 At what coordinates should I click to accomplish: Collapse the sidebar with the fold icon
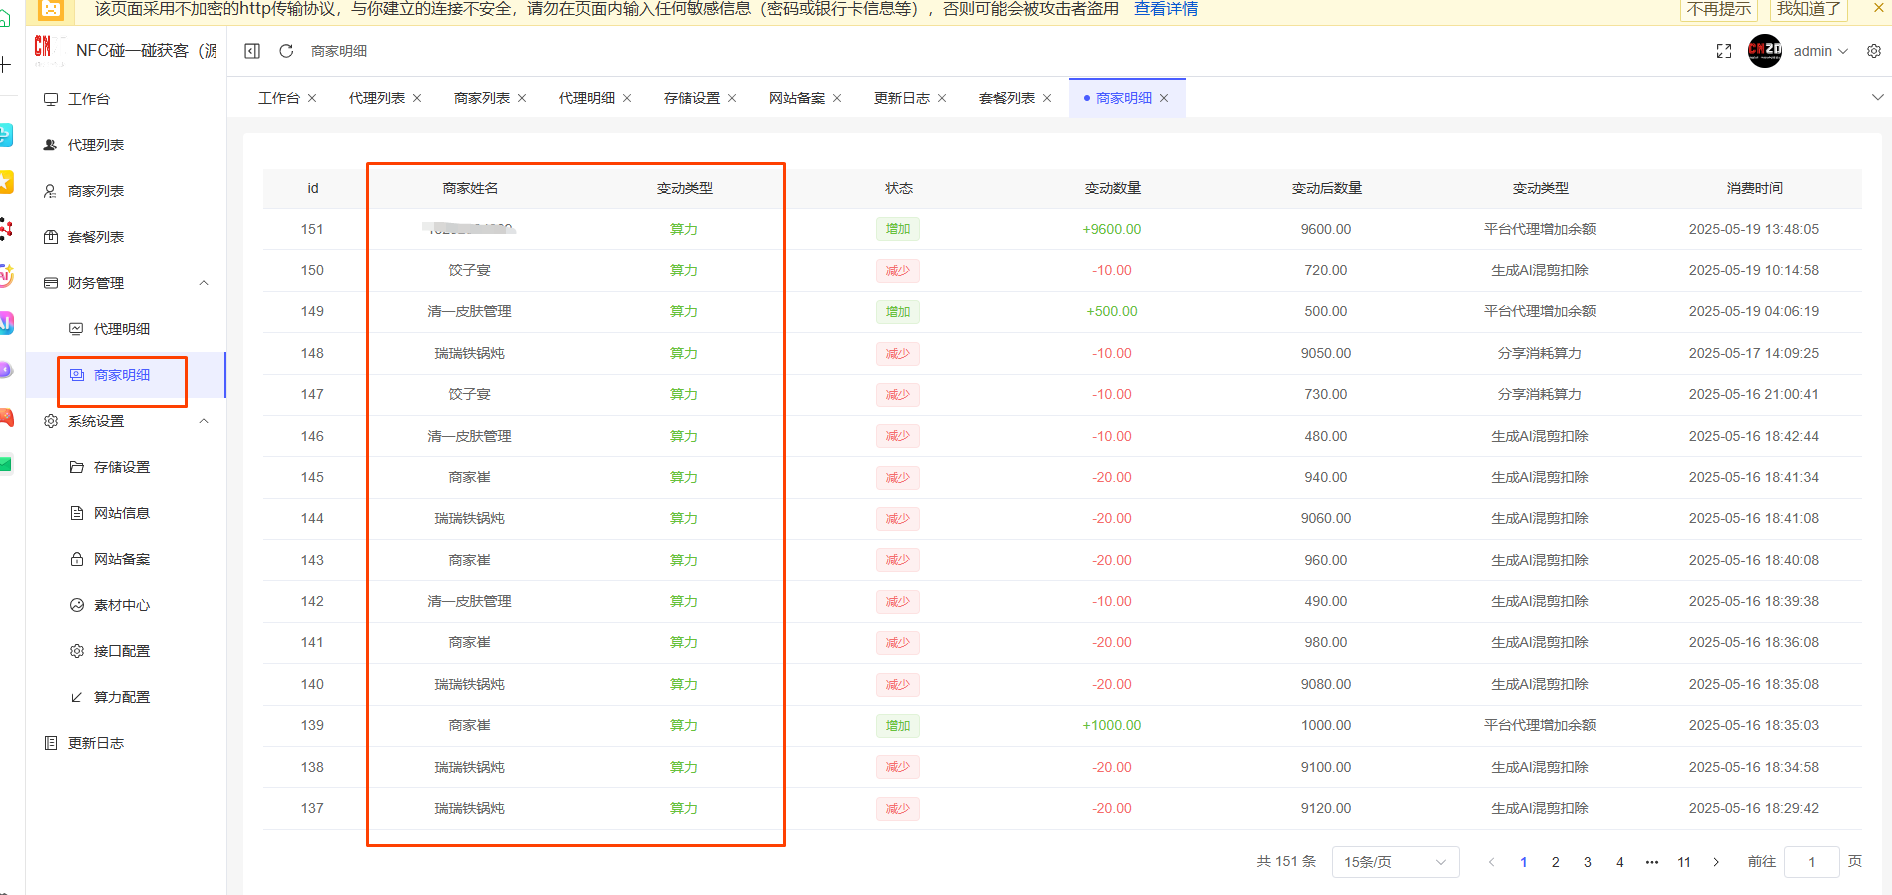click(252, 51)
